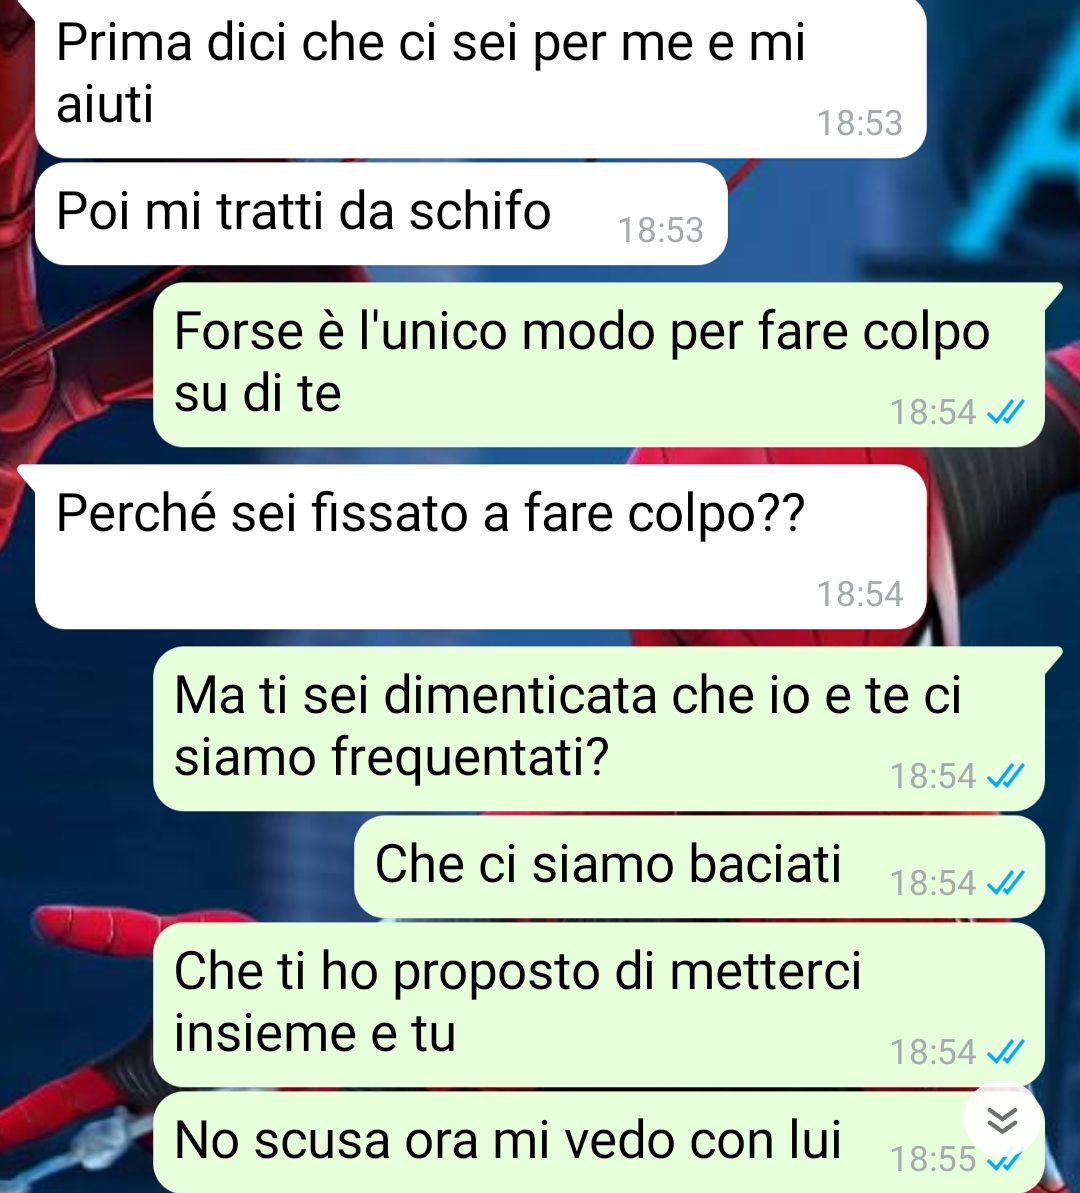The height and width of the screenshot is (1193, 1080).
Task: Tap the 'Che ci siamo baciati' message
Action: (699, 867)
